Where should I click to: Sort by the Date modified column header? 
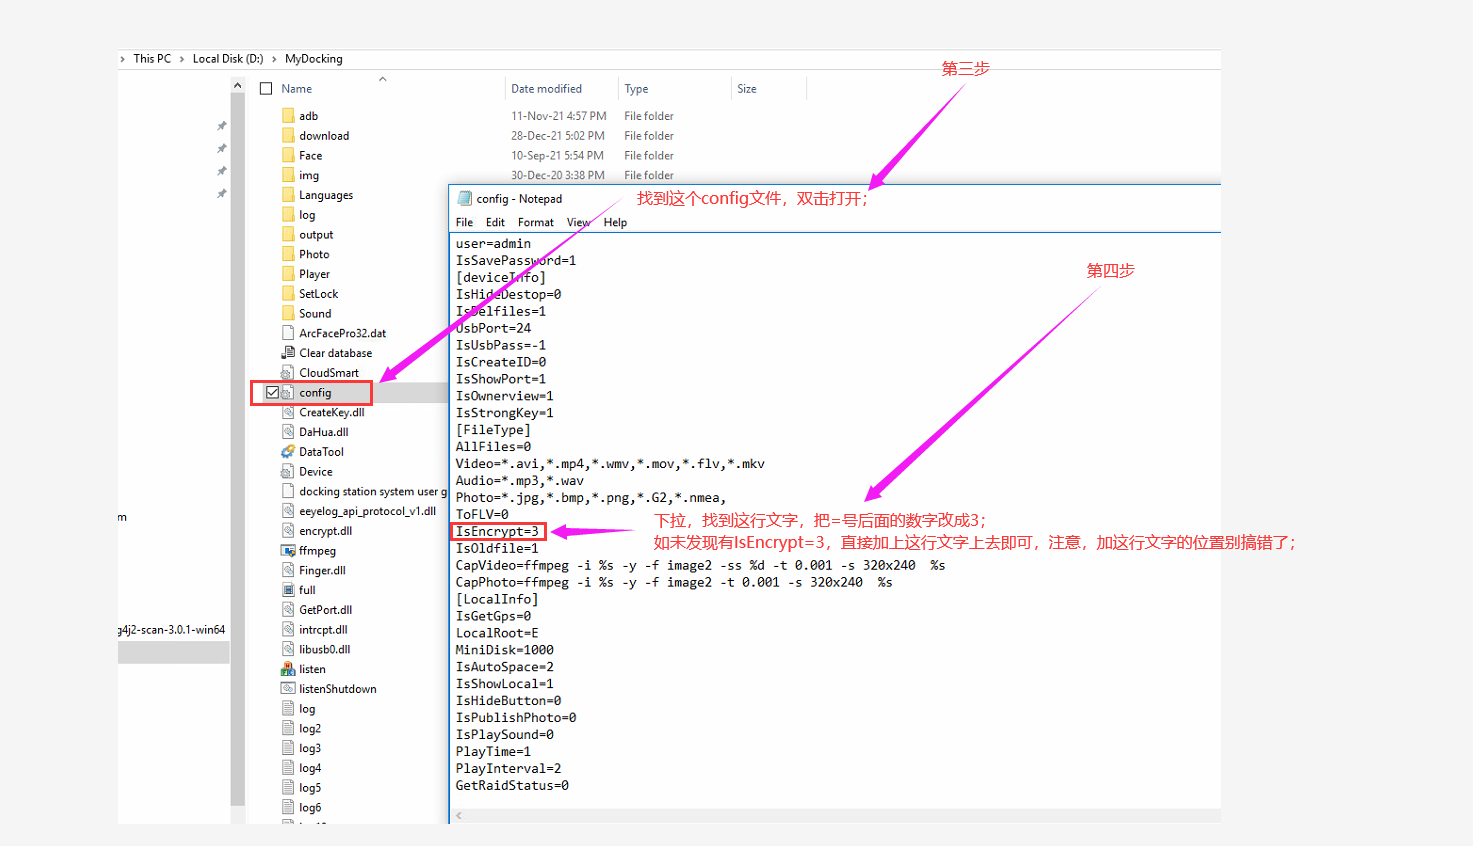tap(546, 89)
